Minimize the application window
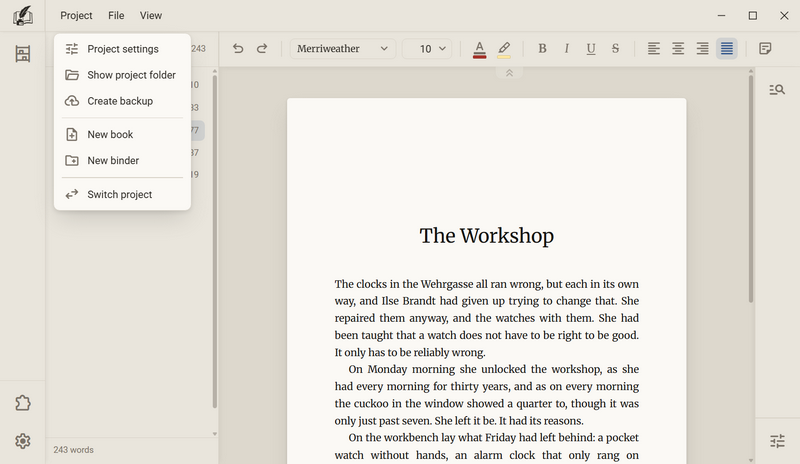 (721, 15)
